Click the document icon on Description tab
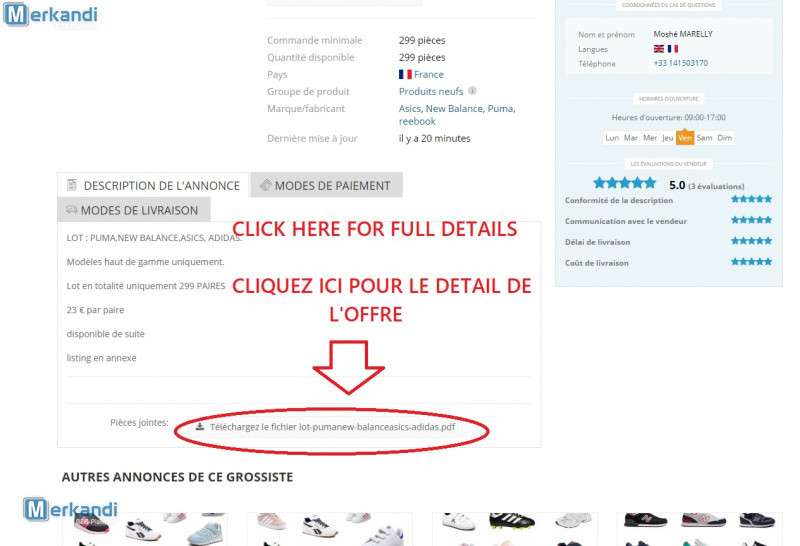The width and height of the screenshot is (800, 546). (x=72, y=185)
